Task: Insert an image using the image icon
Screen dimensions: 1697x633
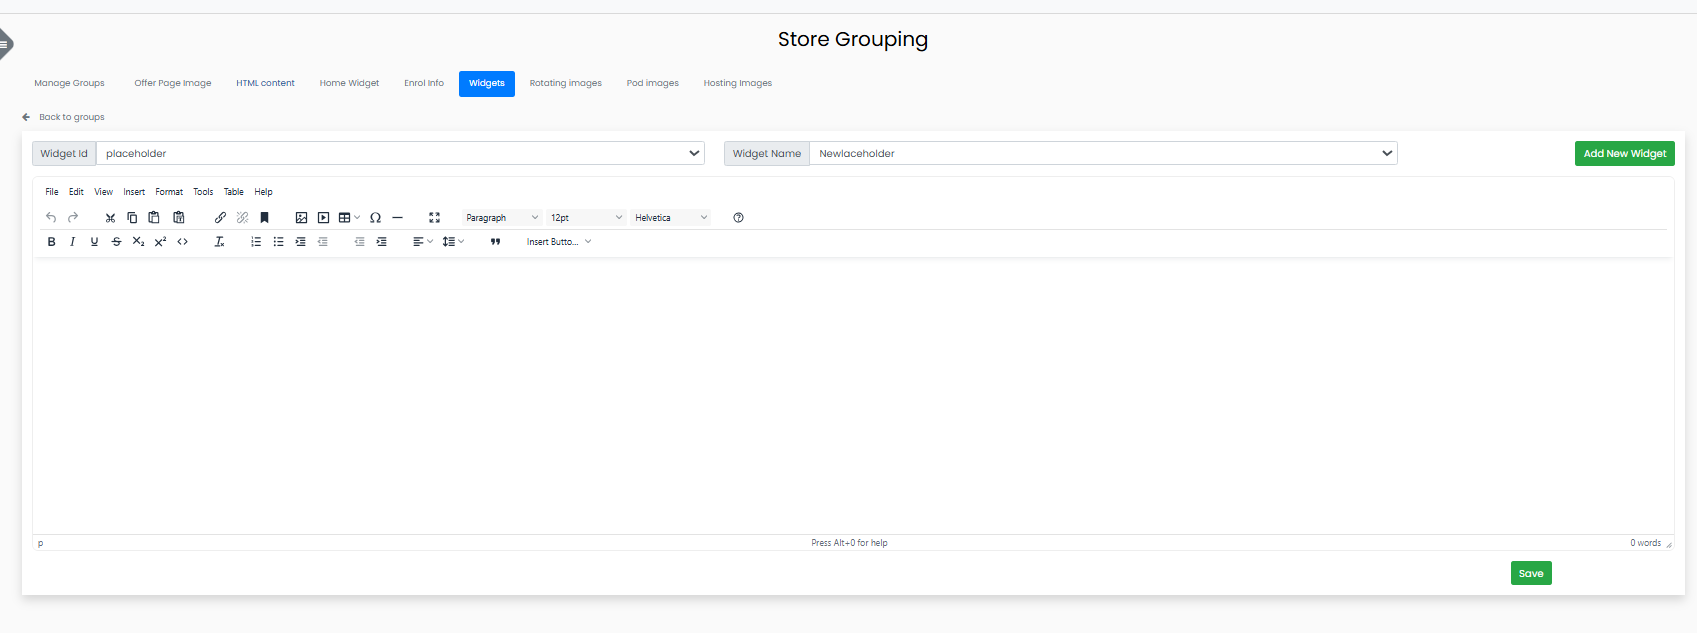Action: point(301,218)
